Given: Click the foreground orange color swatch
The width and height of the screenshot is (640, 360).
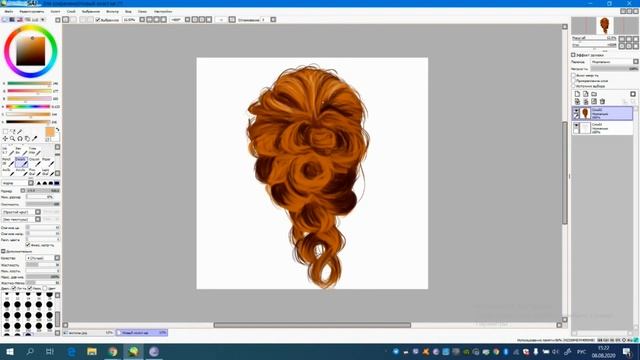Looking at the screenshot, I should [x=50, y=132].
